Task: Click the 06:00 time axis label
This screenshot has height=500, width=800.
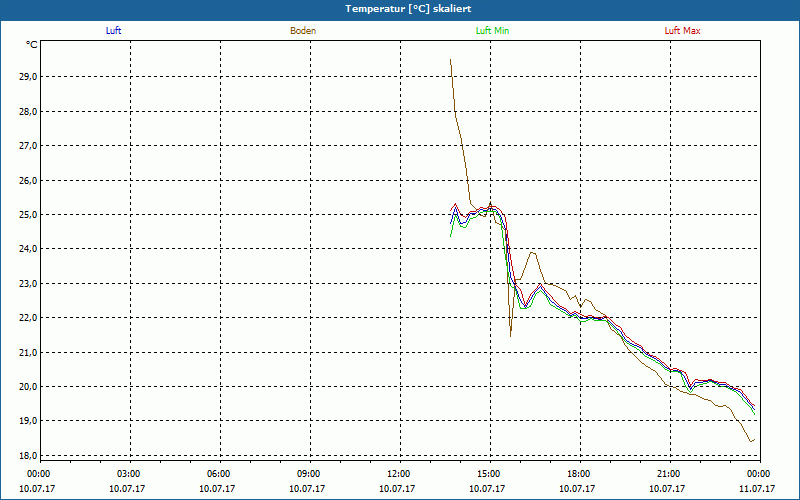Action: click(x=217, y=474)
